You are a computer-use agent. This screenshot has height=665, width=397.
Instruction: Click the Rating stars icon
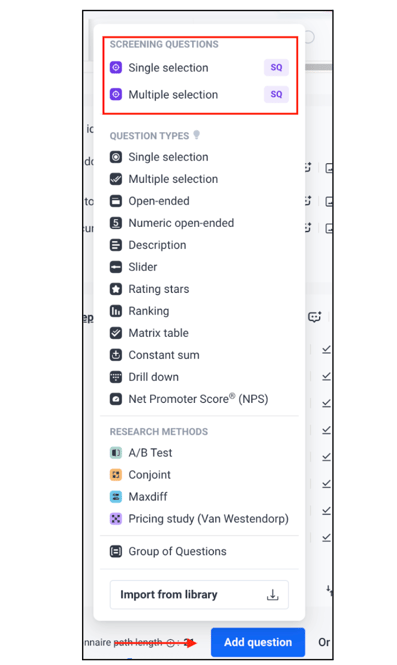coord(116,289)
